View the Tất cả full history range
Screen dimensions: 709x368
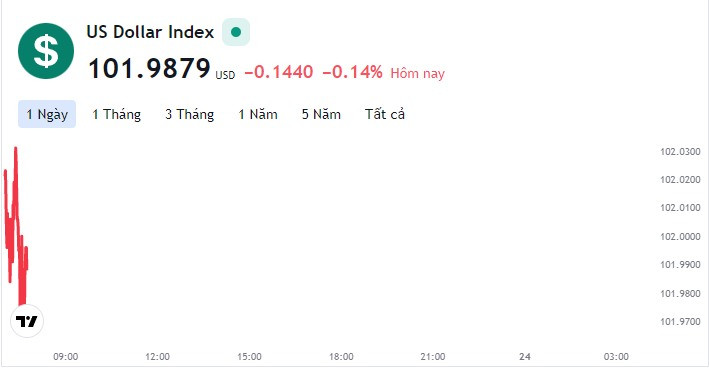point(385,114)
